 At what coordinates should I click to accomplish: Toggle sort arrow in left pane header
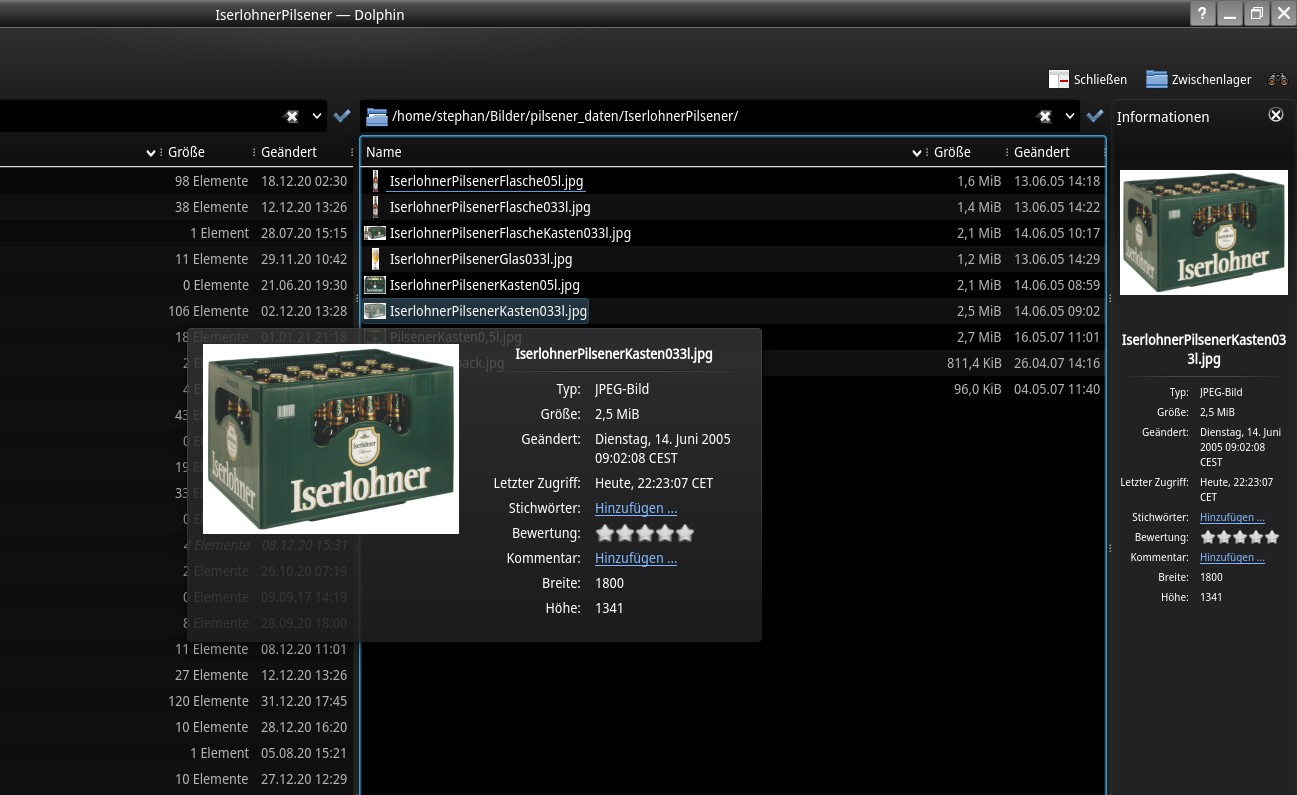pyautogui.click(x=151, y=153)
